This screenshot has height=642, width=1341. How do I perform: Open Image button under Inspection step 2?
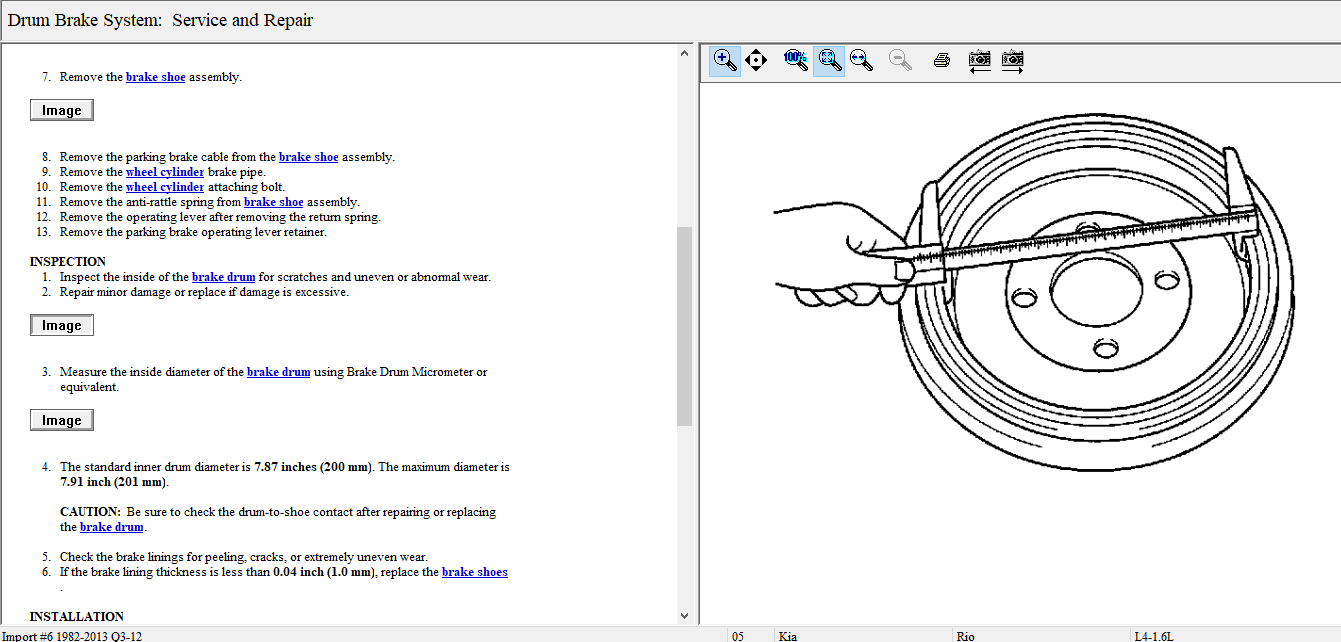coord(62,325)
